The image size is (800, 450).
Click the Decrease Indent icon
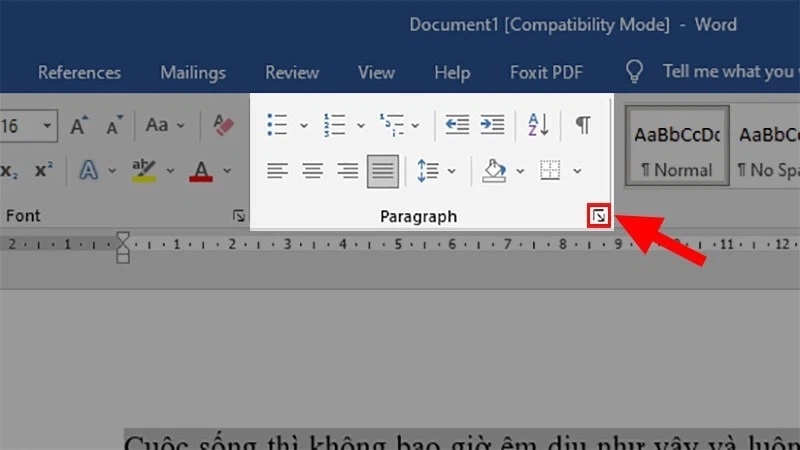click(457, 125)
